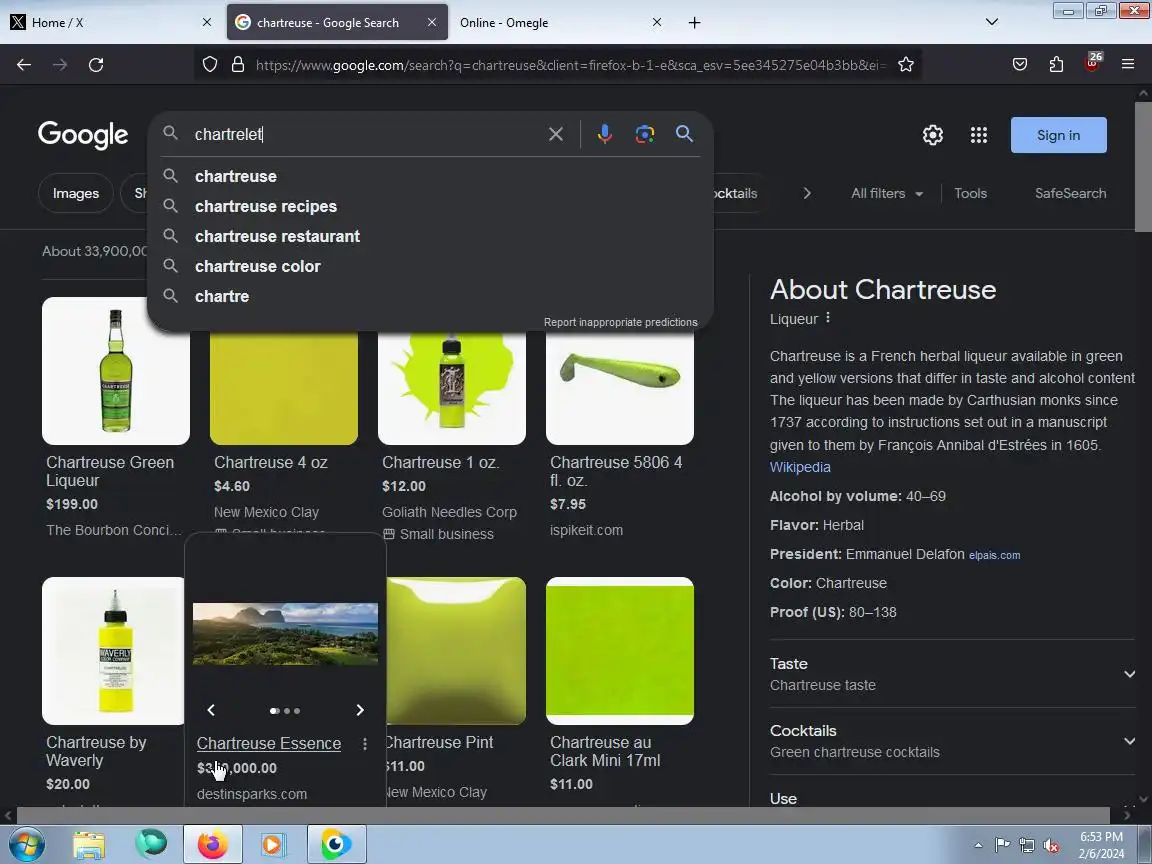This screenshot has height=864, width=1152.
Task: Open options menu for Chartreuse Essence
Action: pos(365,744)
